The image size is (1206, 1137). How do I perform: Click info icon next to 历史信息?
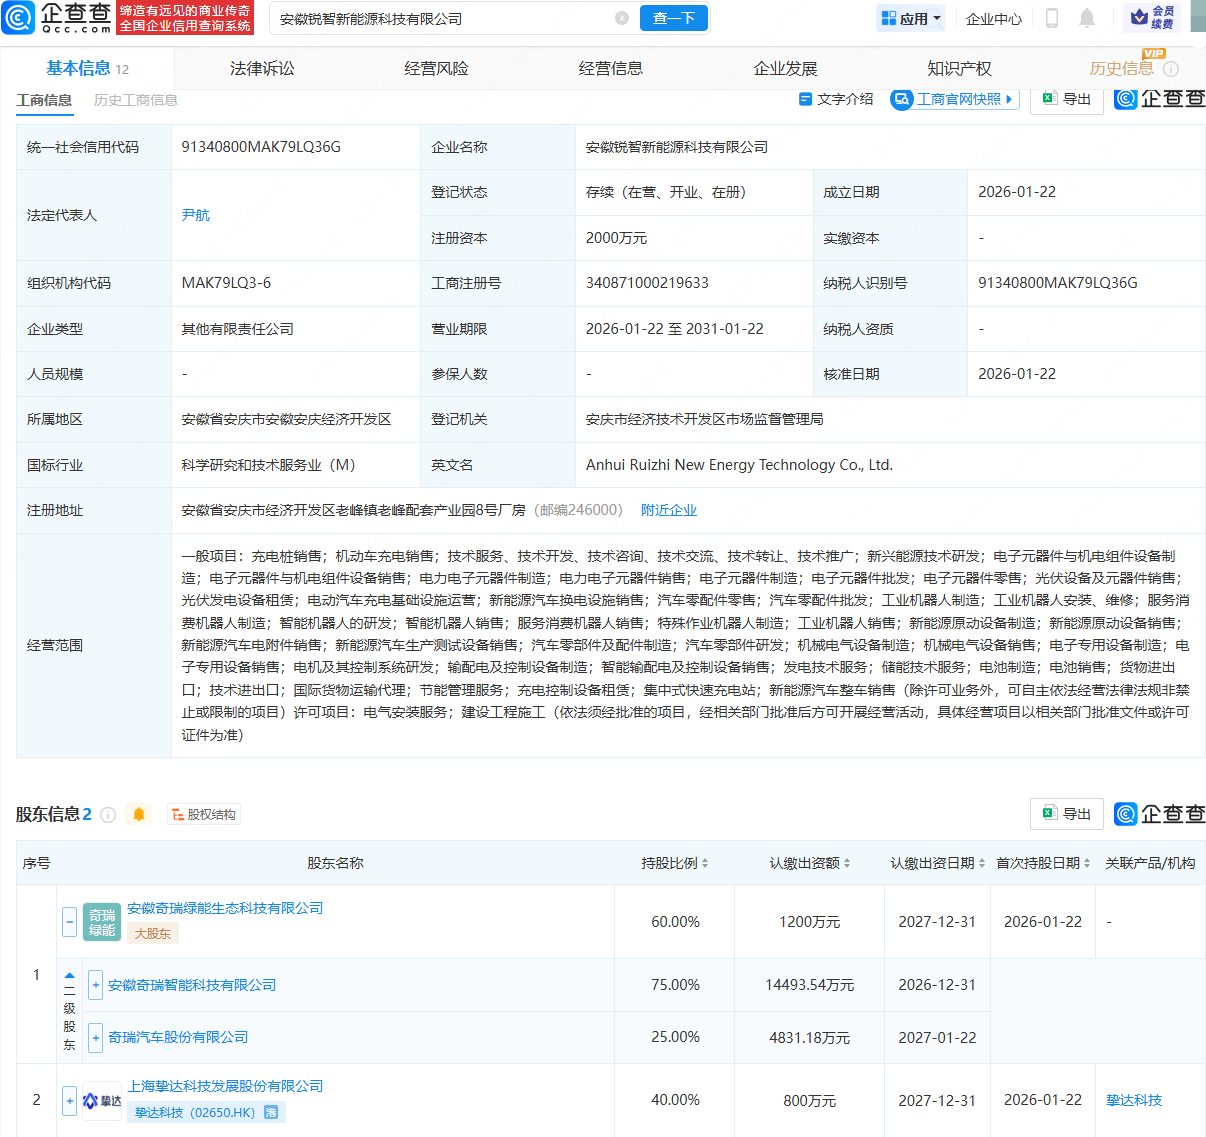[1171, 69]
